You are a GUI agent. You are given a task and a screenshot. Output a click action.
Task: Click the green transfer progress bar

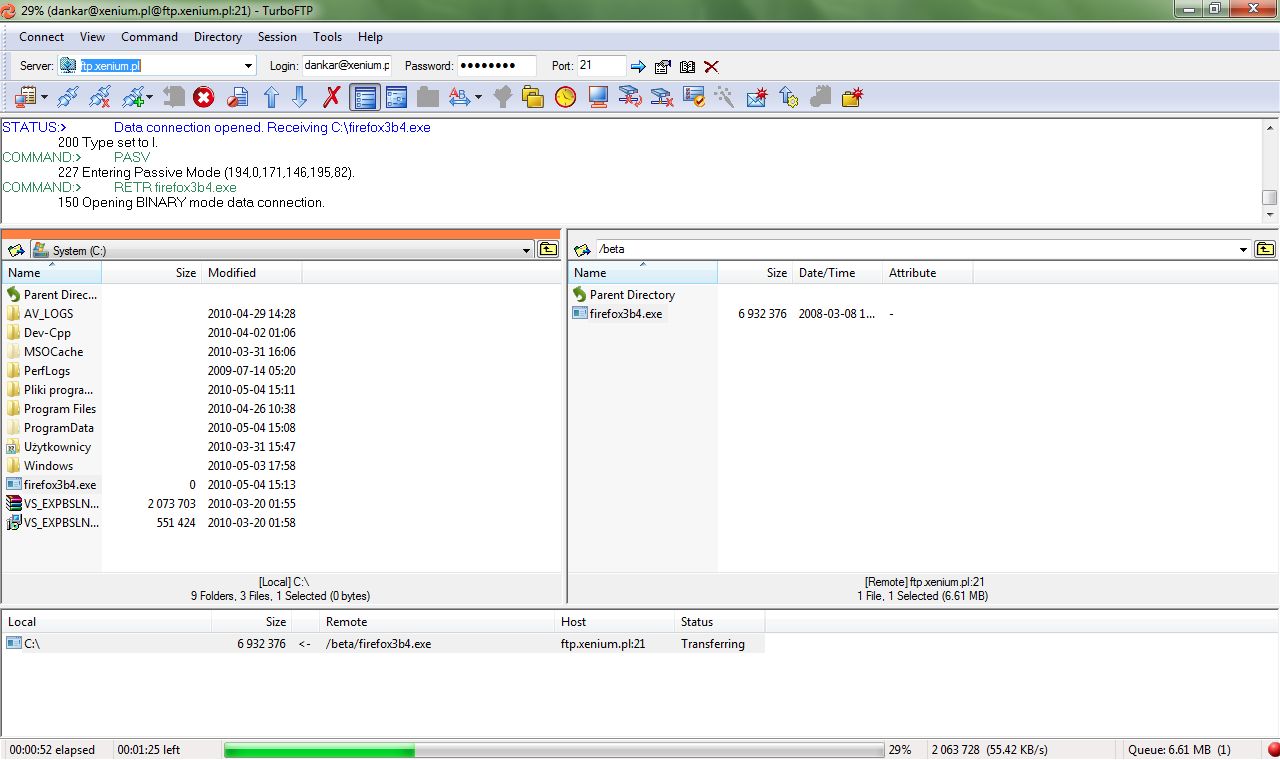tap(553, 750)
